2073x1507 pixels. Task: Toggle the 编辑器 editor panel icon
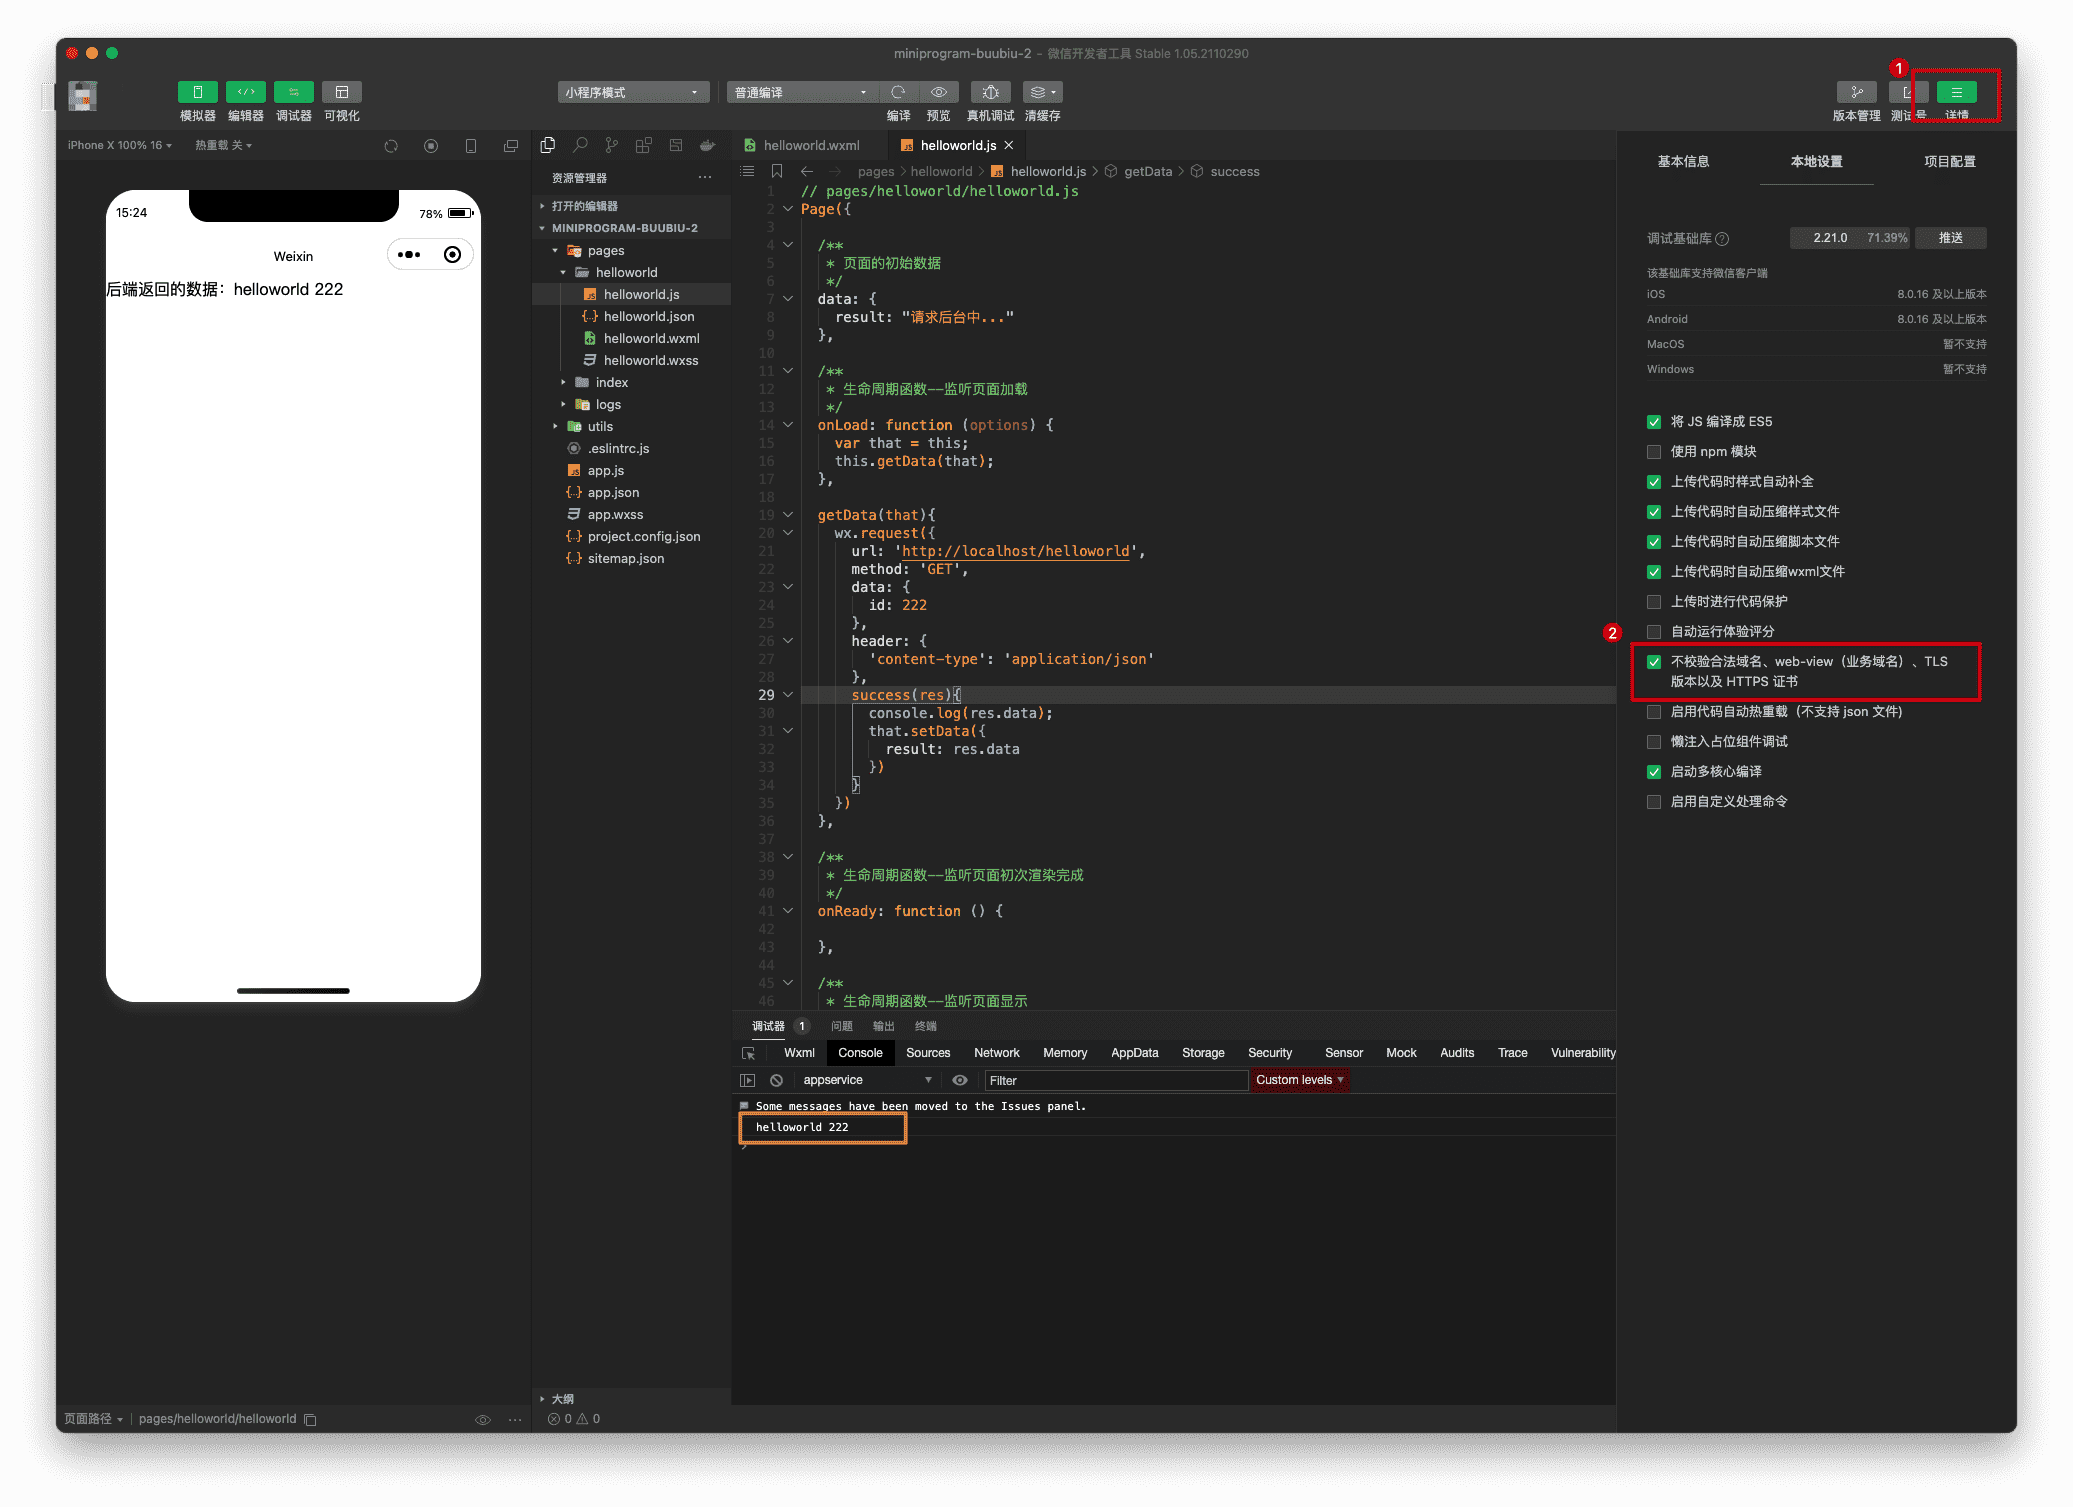[245, 92]
